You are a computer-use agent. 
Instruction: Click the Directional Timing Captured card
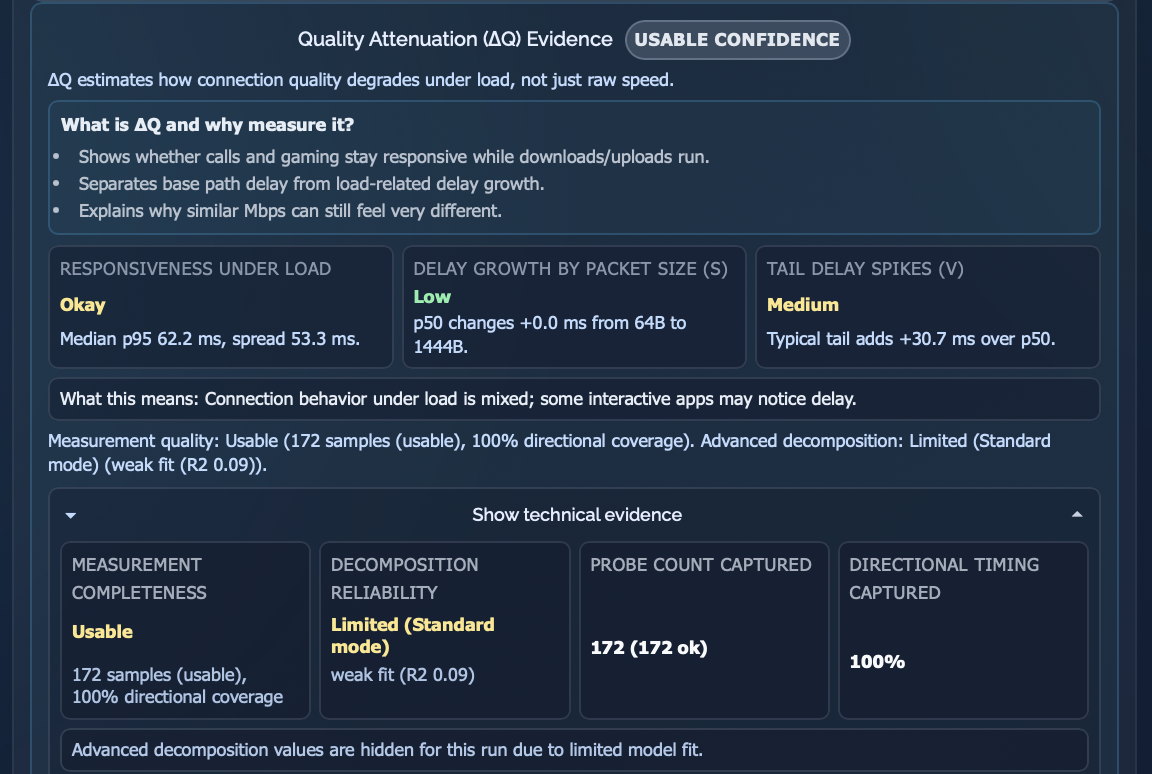point(962,630)
